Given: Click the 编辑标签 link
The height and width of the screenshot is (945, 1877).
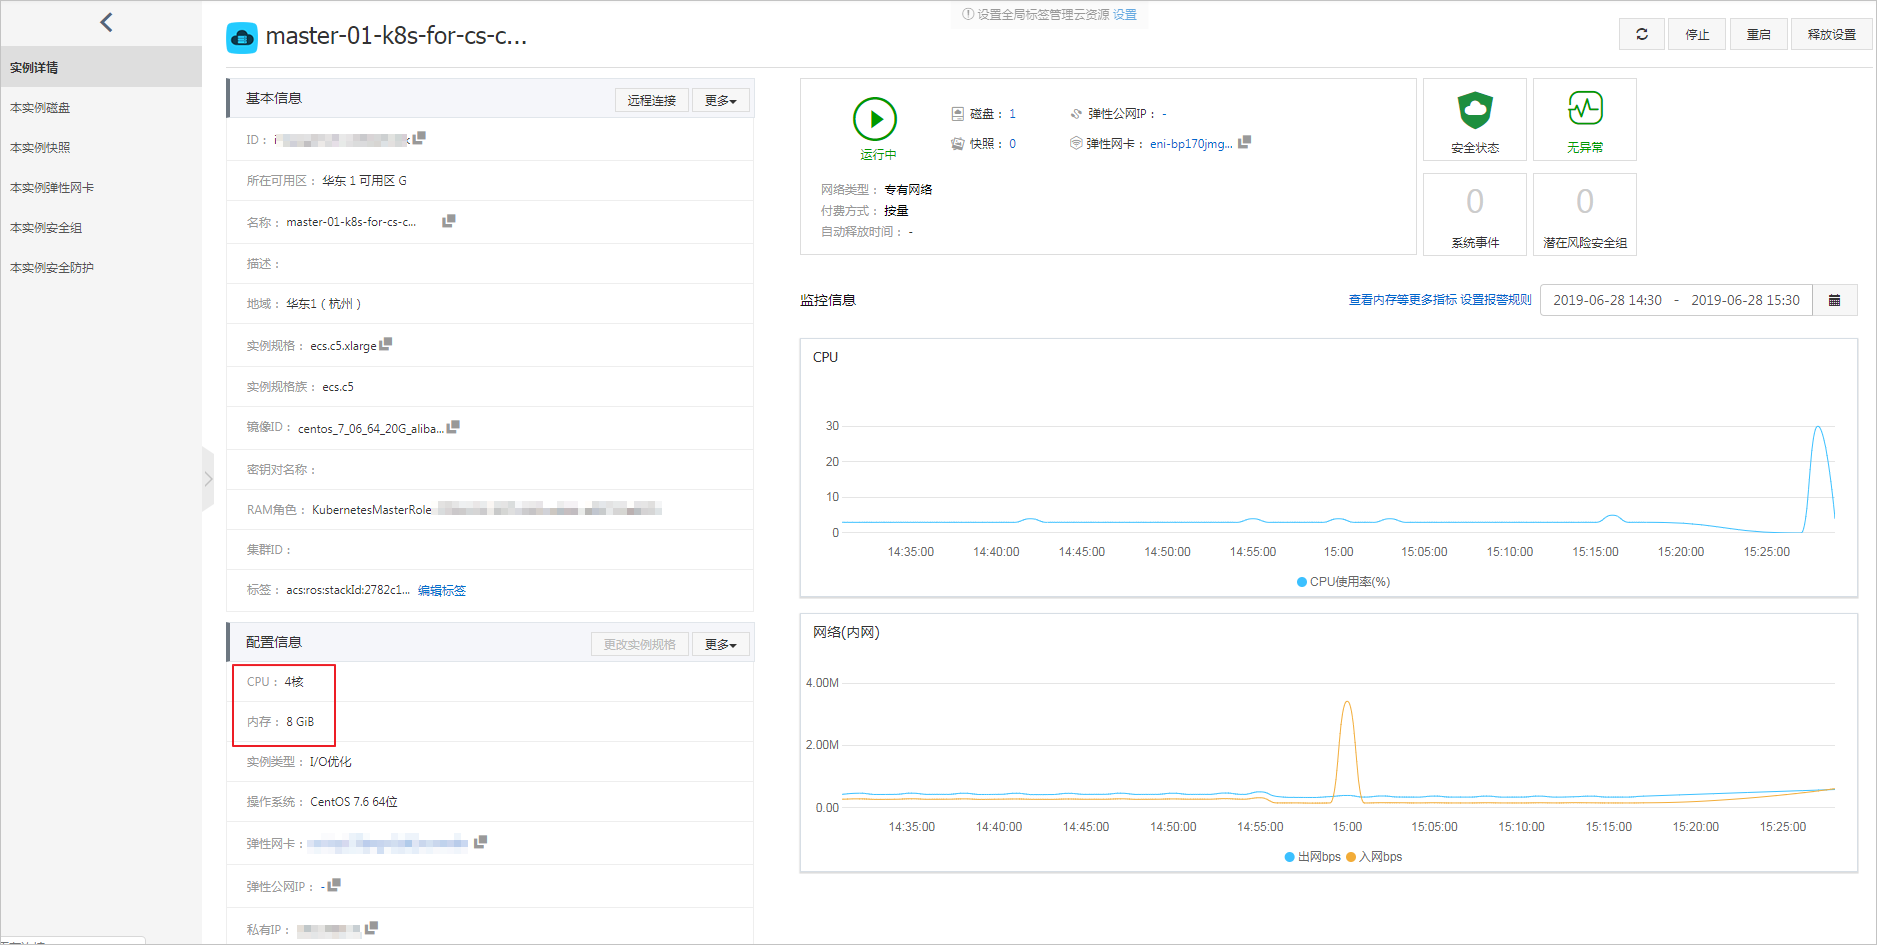Looking at the screenshot, I should coord(442,591).
